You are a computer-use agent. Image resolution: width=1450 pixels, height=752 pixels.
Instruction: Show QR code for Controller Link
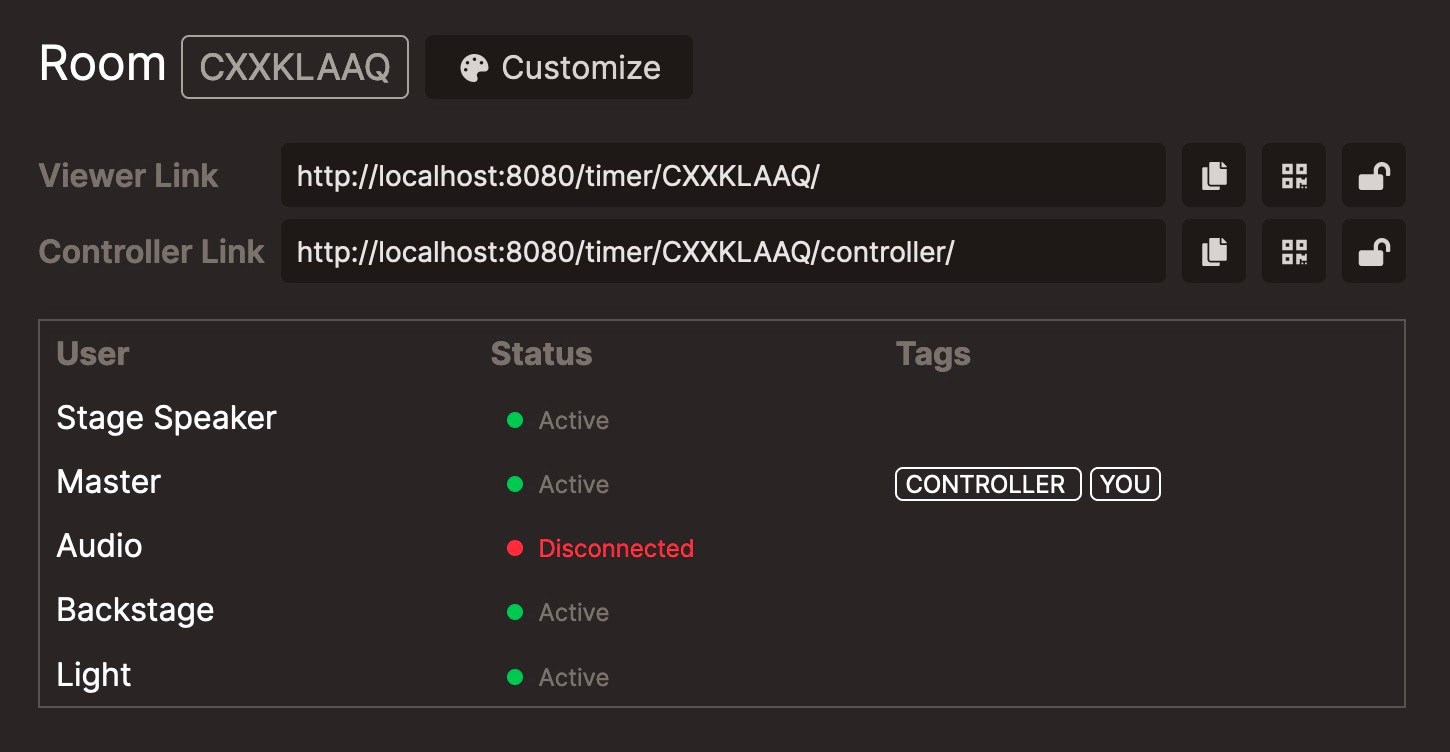[1294, 251]
